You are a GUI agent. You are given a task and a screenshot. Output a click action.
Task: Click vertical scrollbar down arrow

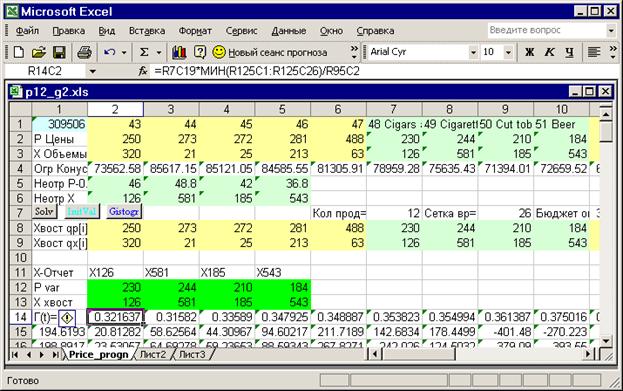[606, 341]
